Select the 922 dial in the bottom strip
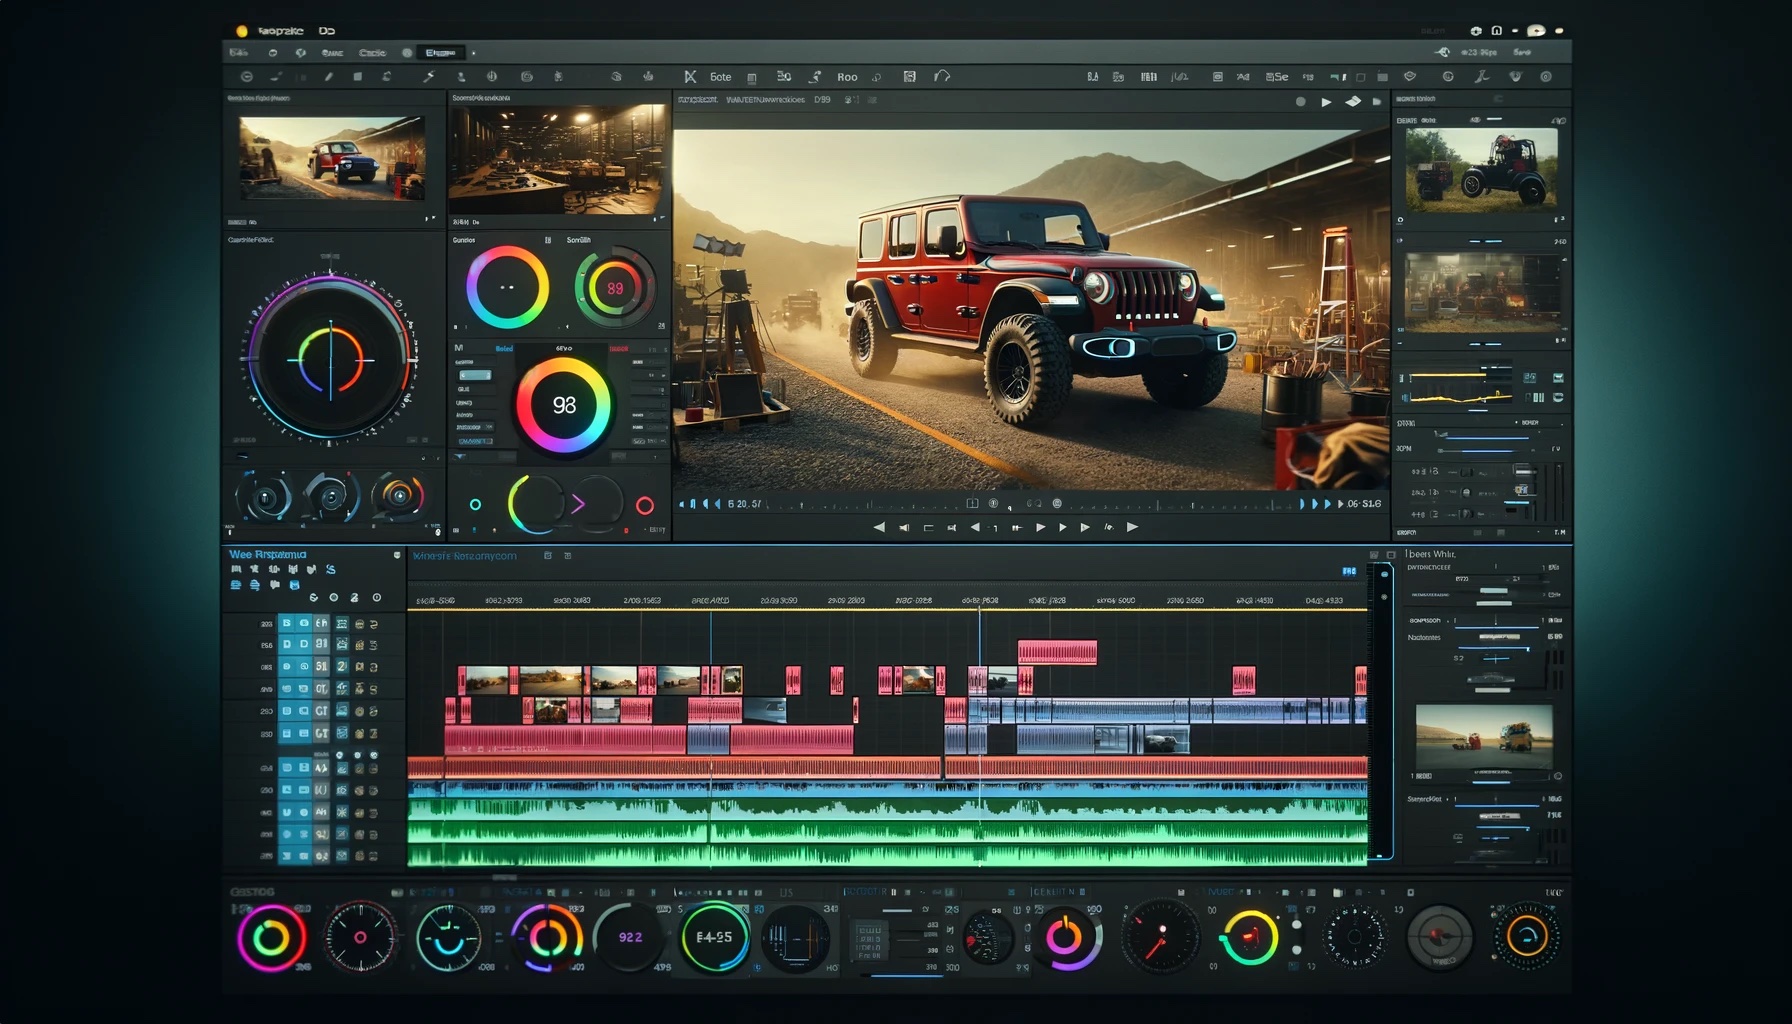This screenshot has height=1024, width=1792. point(630,937)
